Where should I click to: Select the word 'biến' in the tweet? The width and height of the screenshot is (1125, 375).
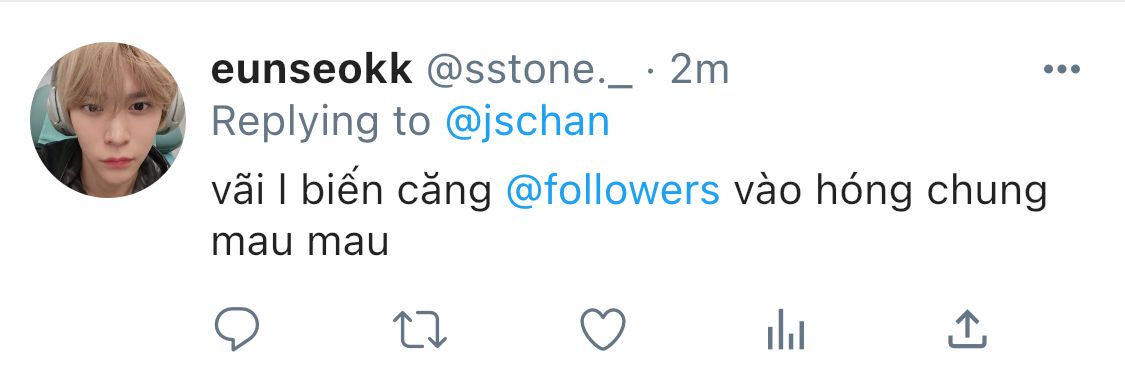pyautogui.click(x=339, y=190)
